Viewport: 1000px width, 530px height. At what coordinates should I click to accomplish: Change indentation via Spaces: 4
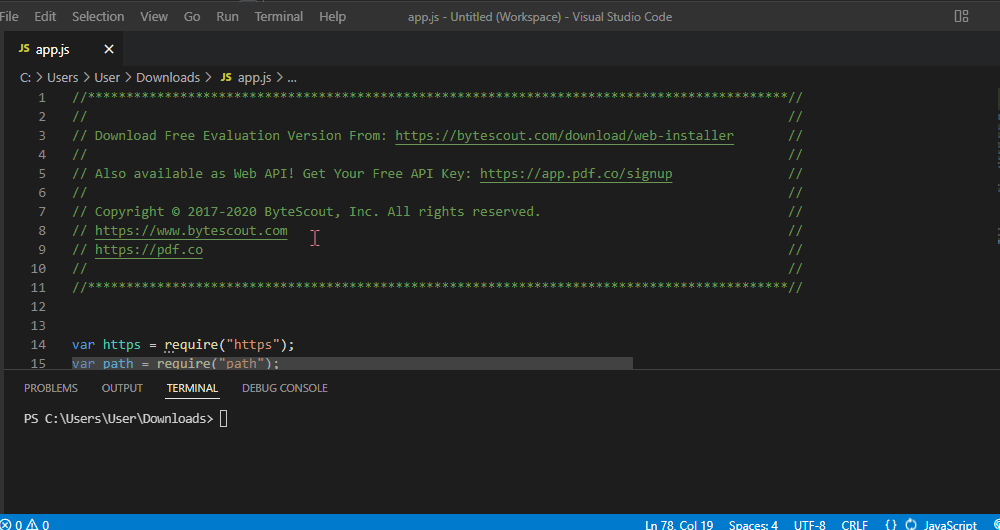[x=753, y=526]
